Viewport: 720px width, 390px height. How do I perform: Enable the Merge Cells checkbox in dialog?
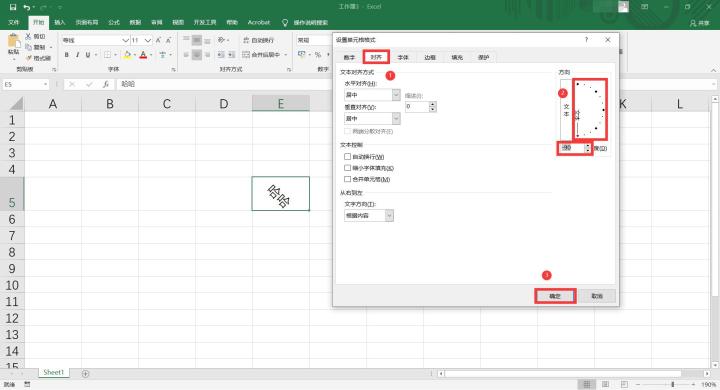[x=348, y=179]
